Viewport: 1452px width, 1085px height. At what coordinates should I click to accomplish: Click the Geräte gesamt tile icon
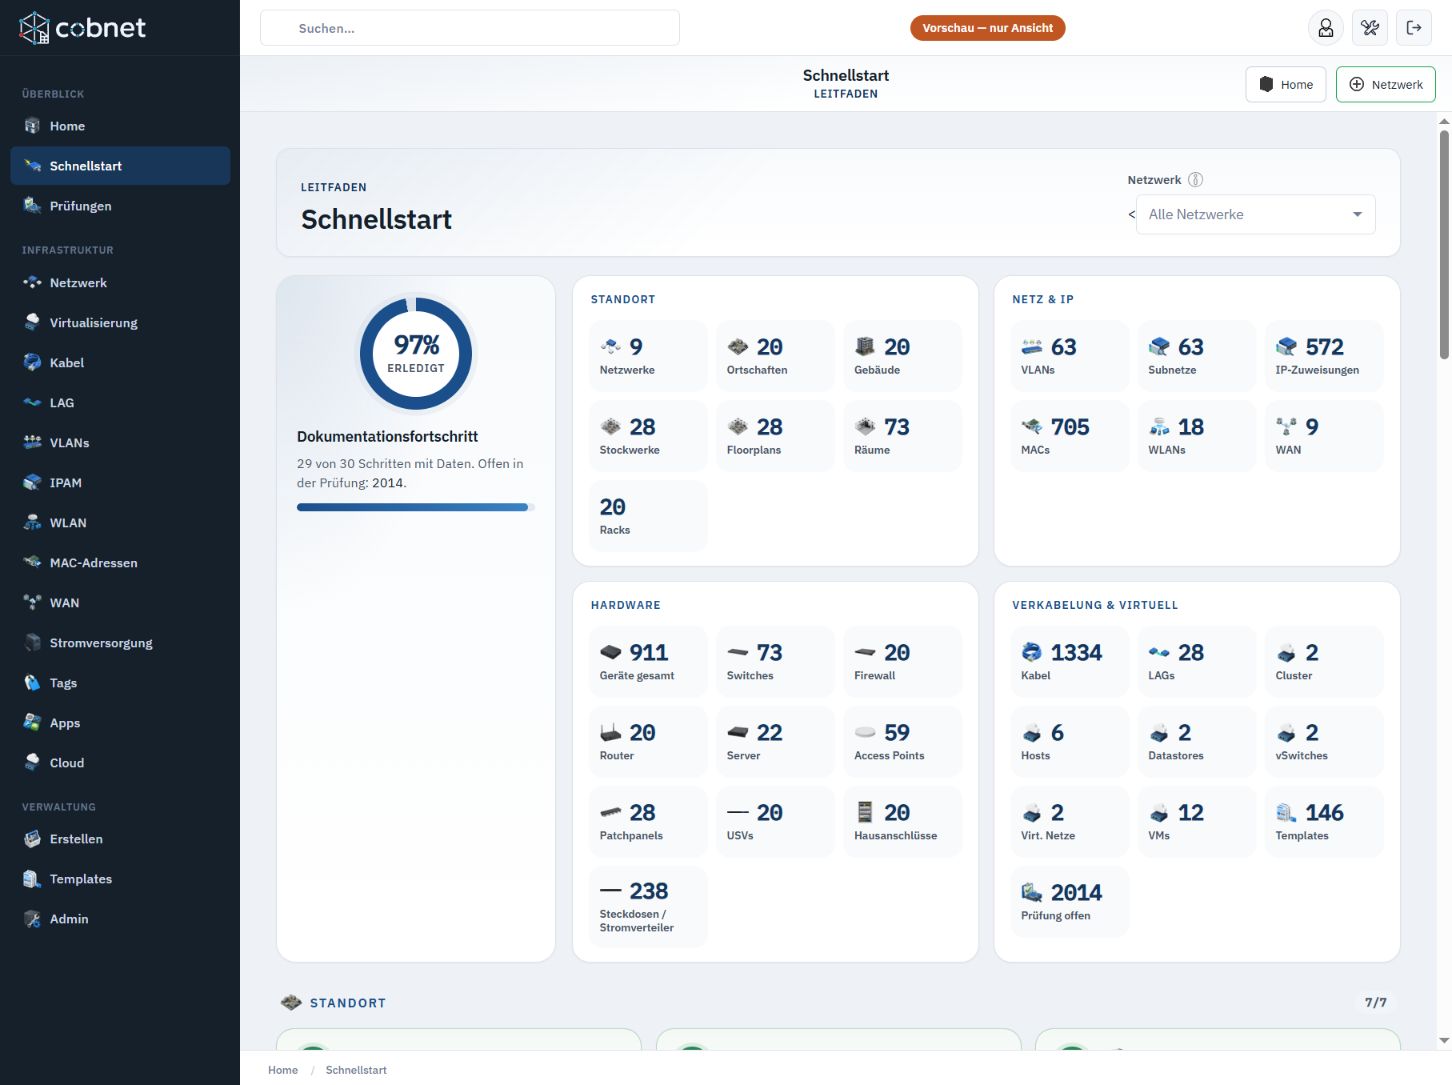tap(611, 652)
